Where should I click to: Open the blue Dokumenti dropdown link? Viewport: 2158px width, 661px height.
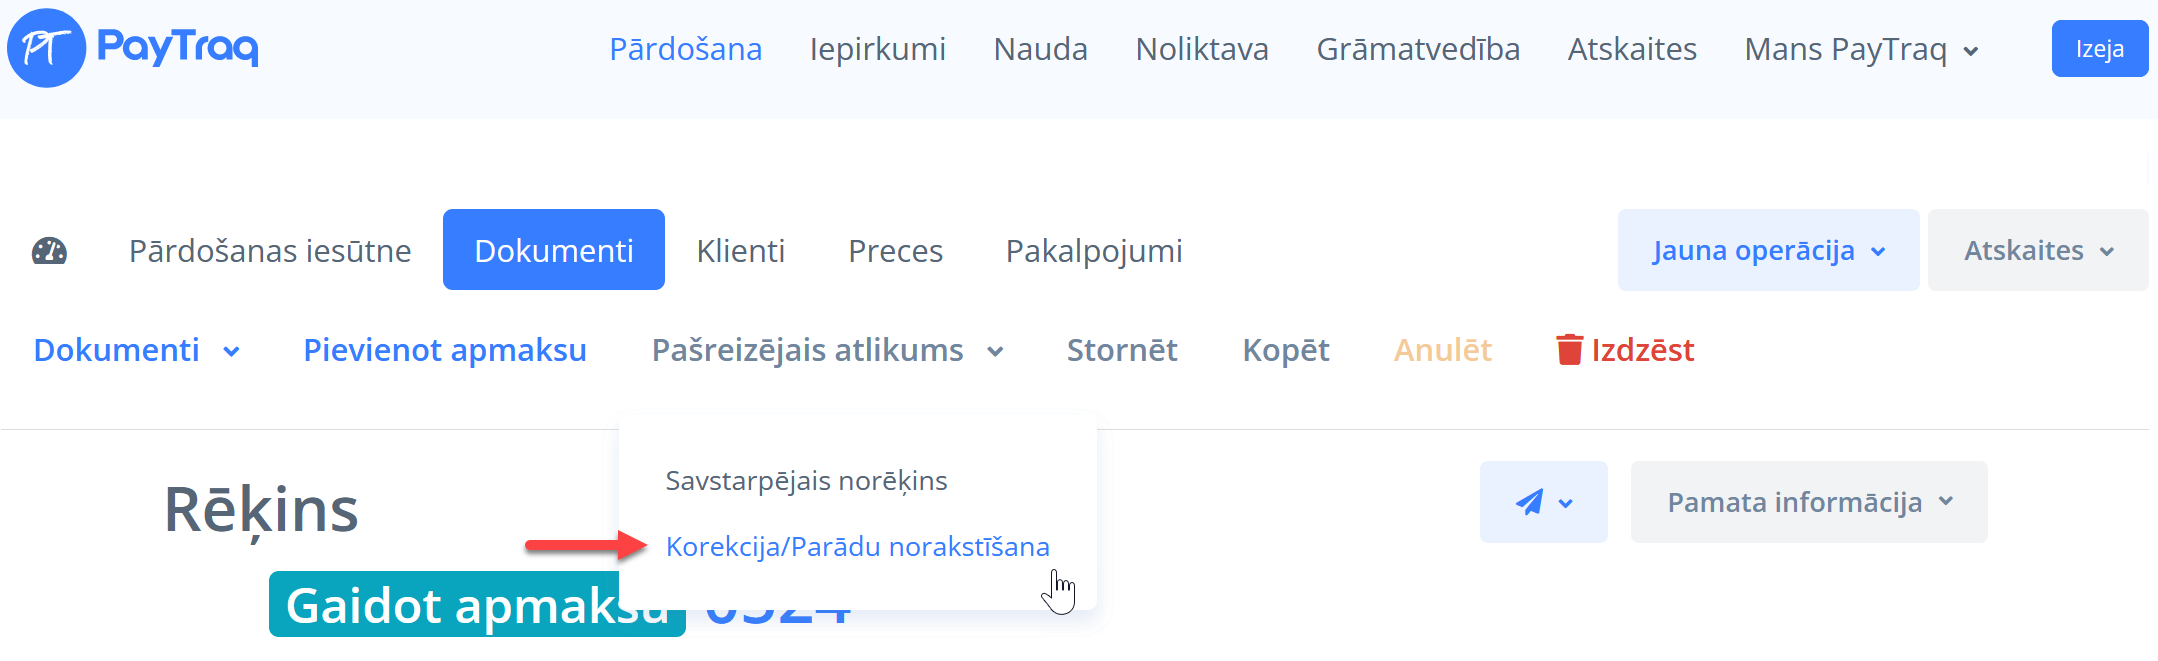pos(136,350)
